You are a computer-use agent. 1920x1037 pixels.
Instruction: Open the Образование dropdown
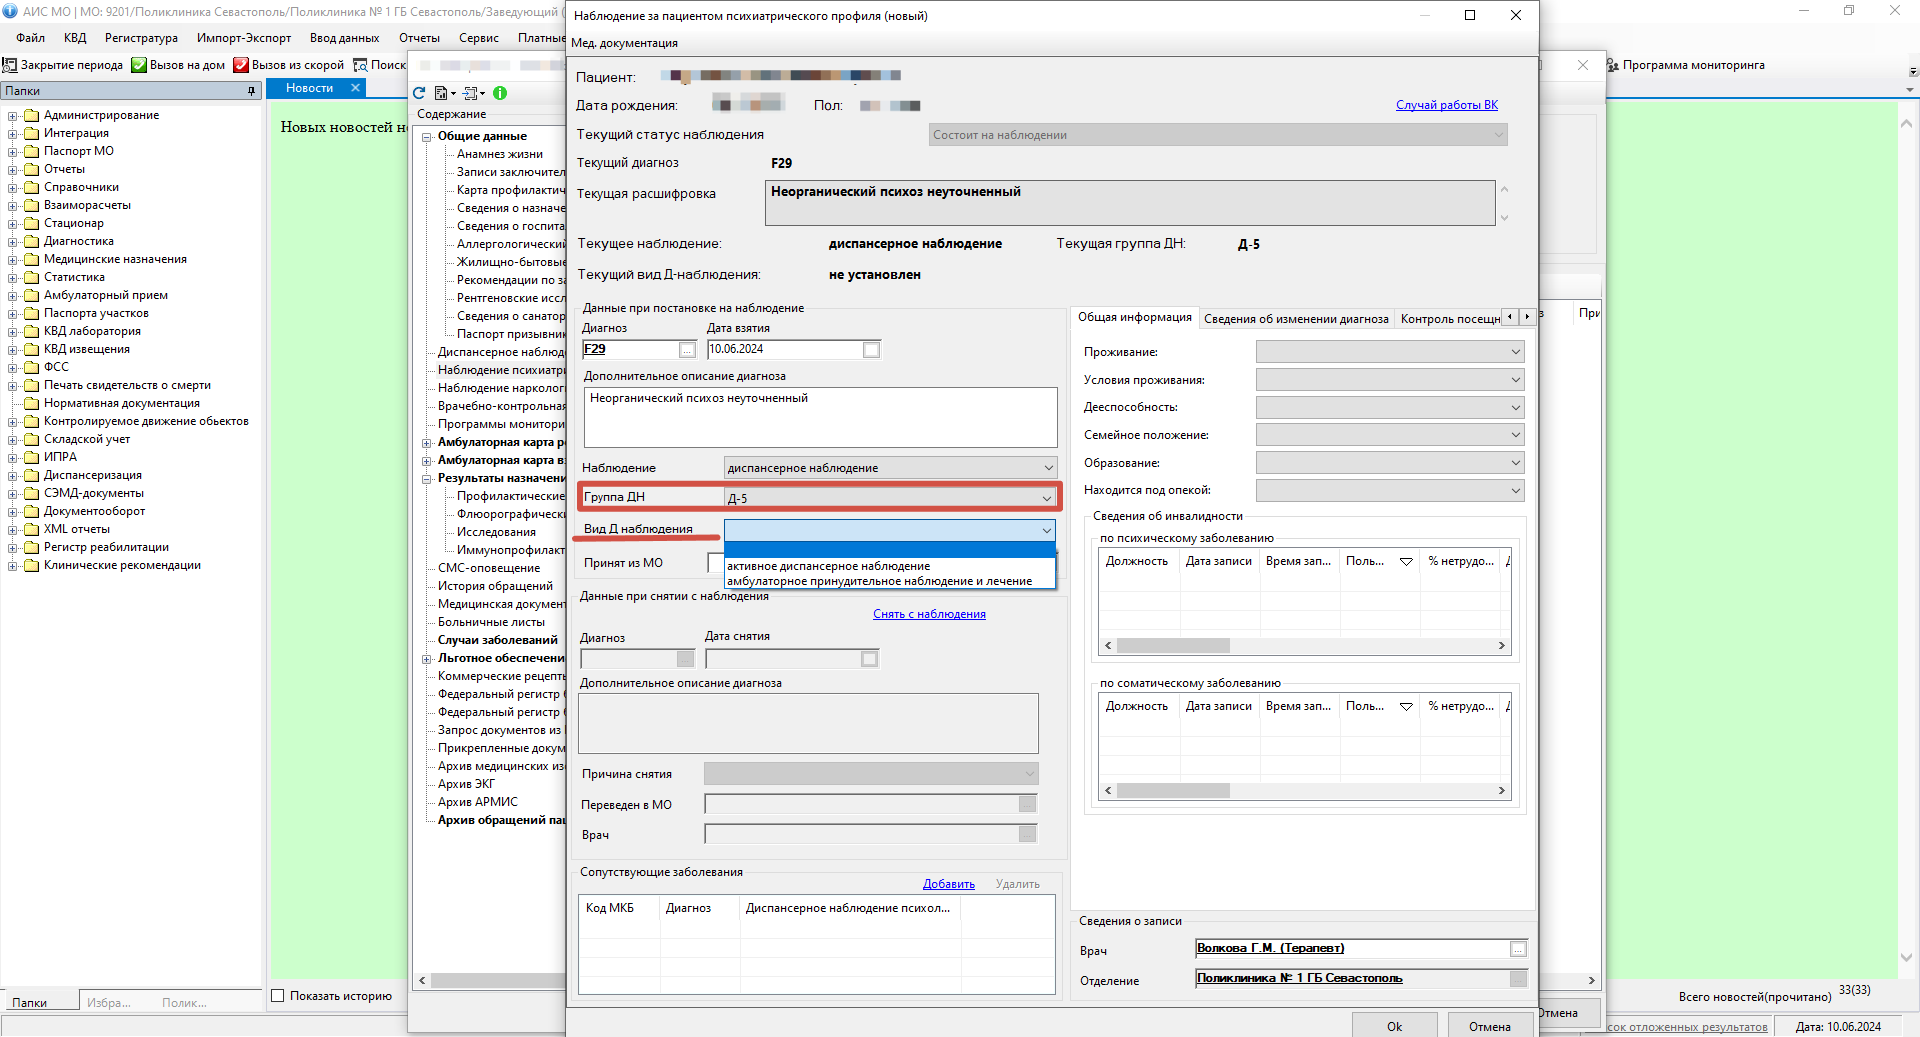[x=1515, y=463]
